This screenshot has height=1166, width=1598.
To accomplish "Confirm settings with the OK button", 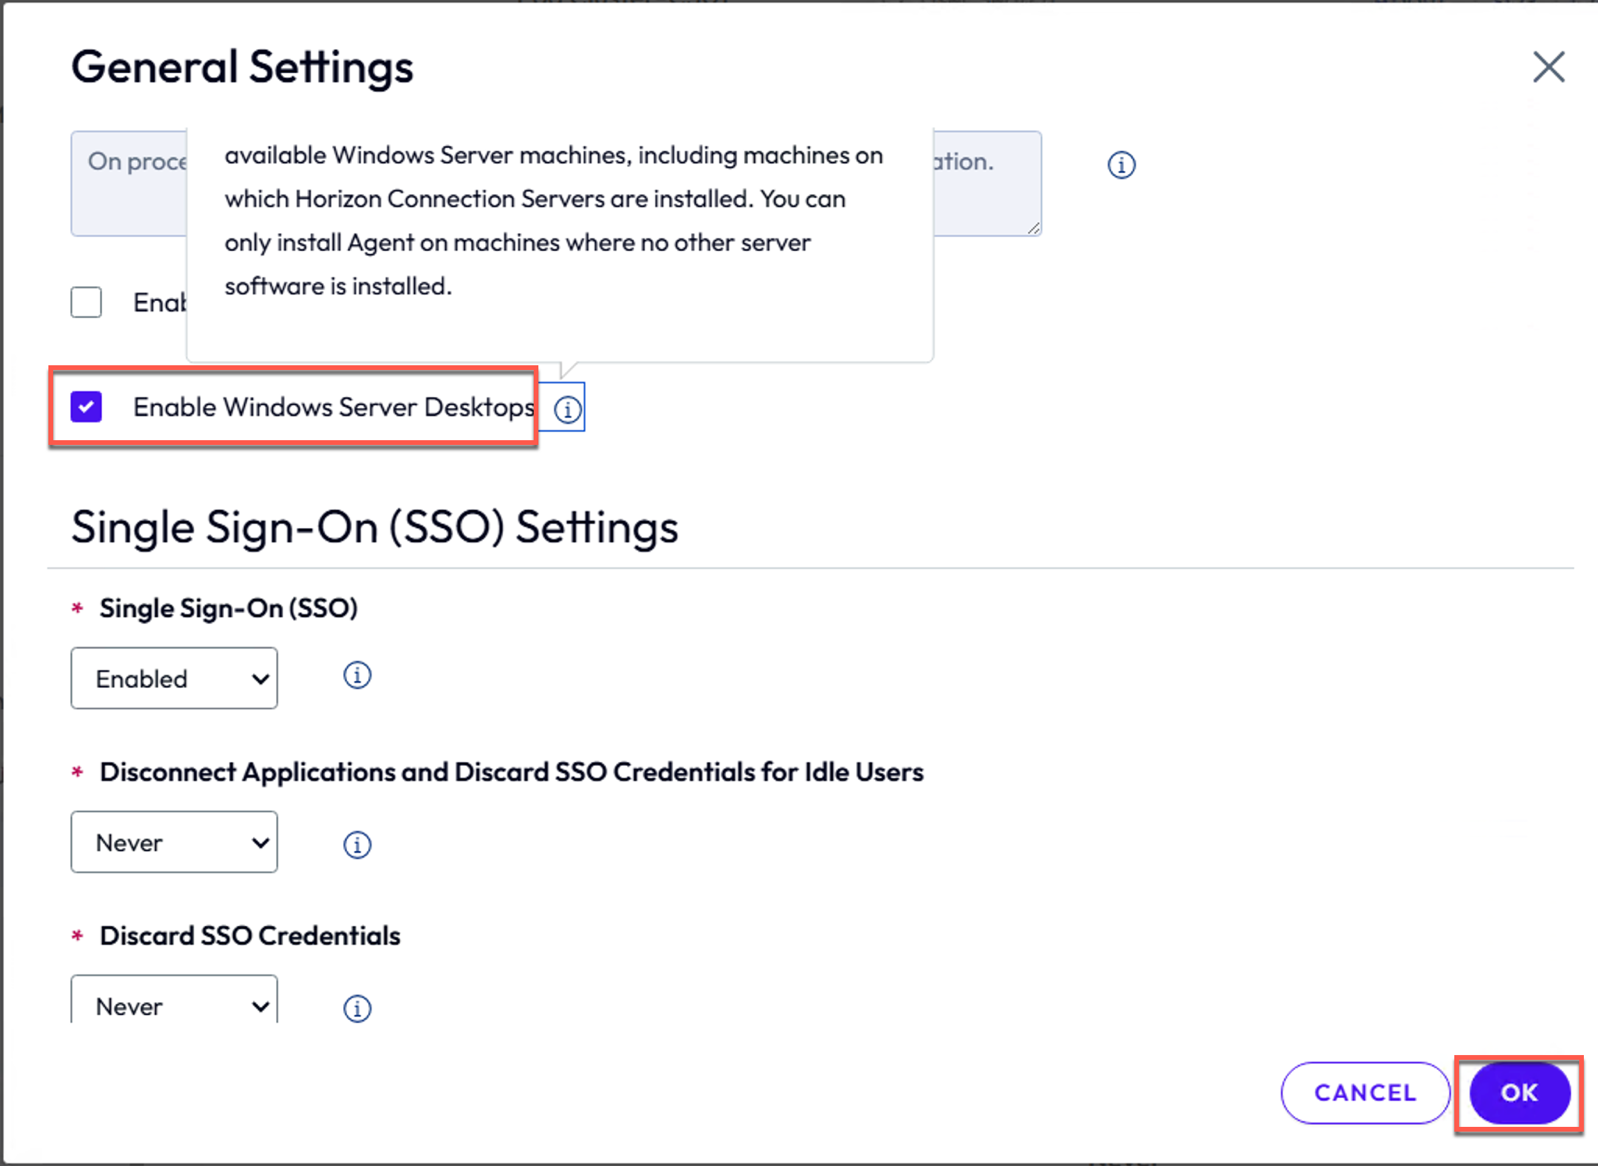I will tap(1519, 1093).
